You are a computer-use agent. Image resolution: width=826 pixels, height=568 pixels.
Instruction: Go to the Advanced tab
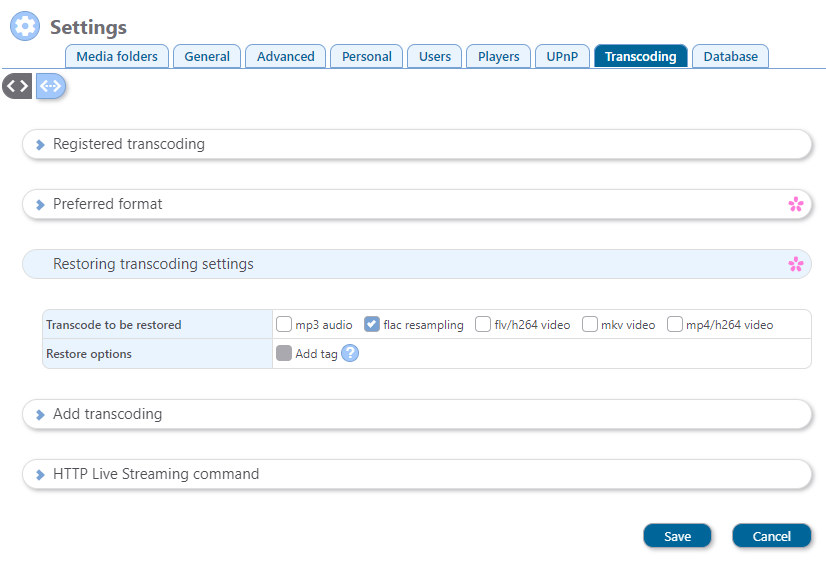click(286, 56)
